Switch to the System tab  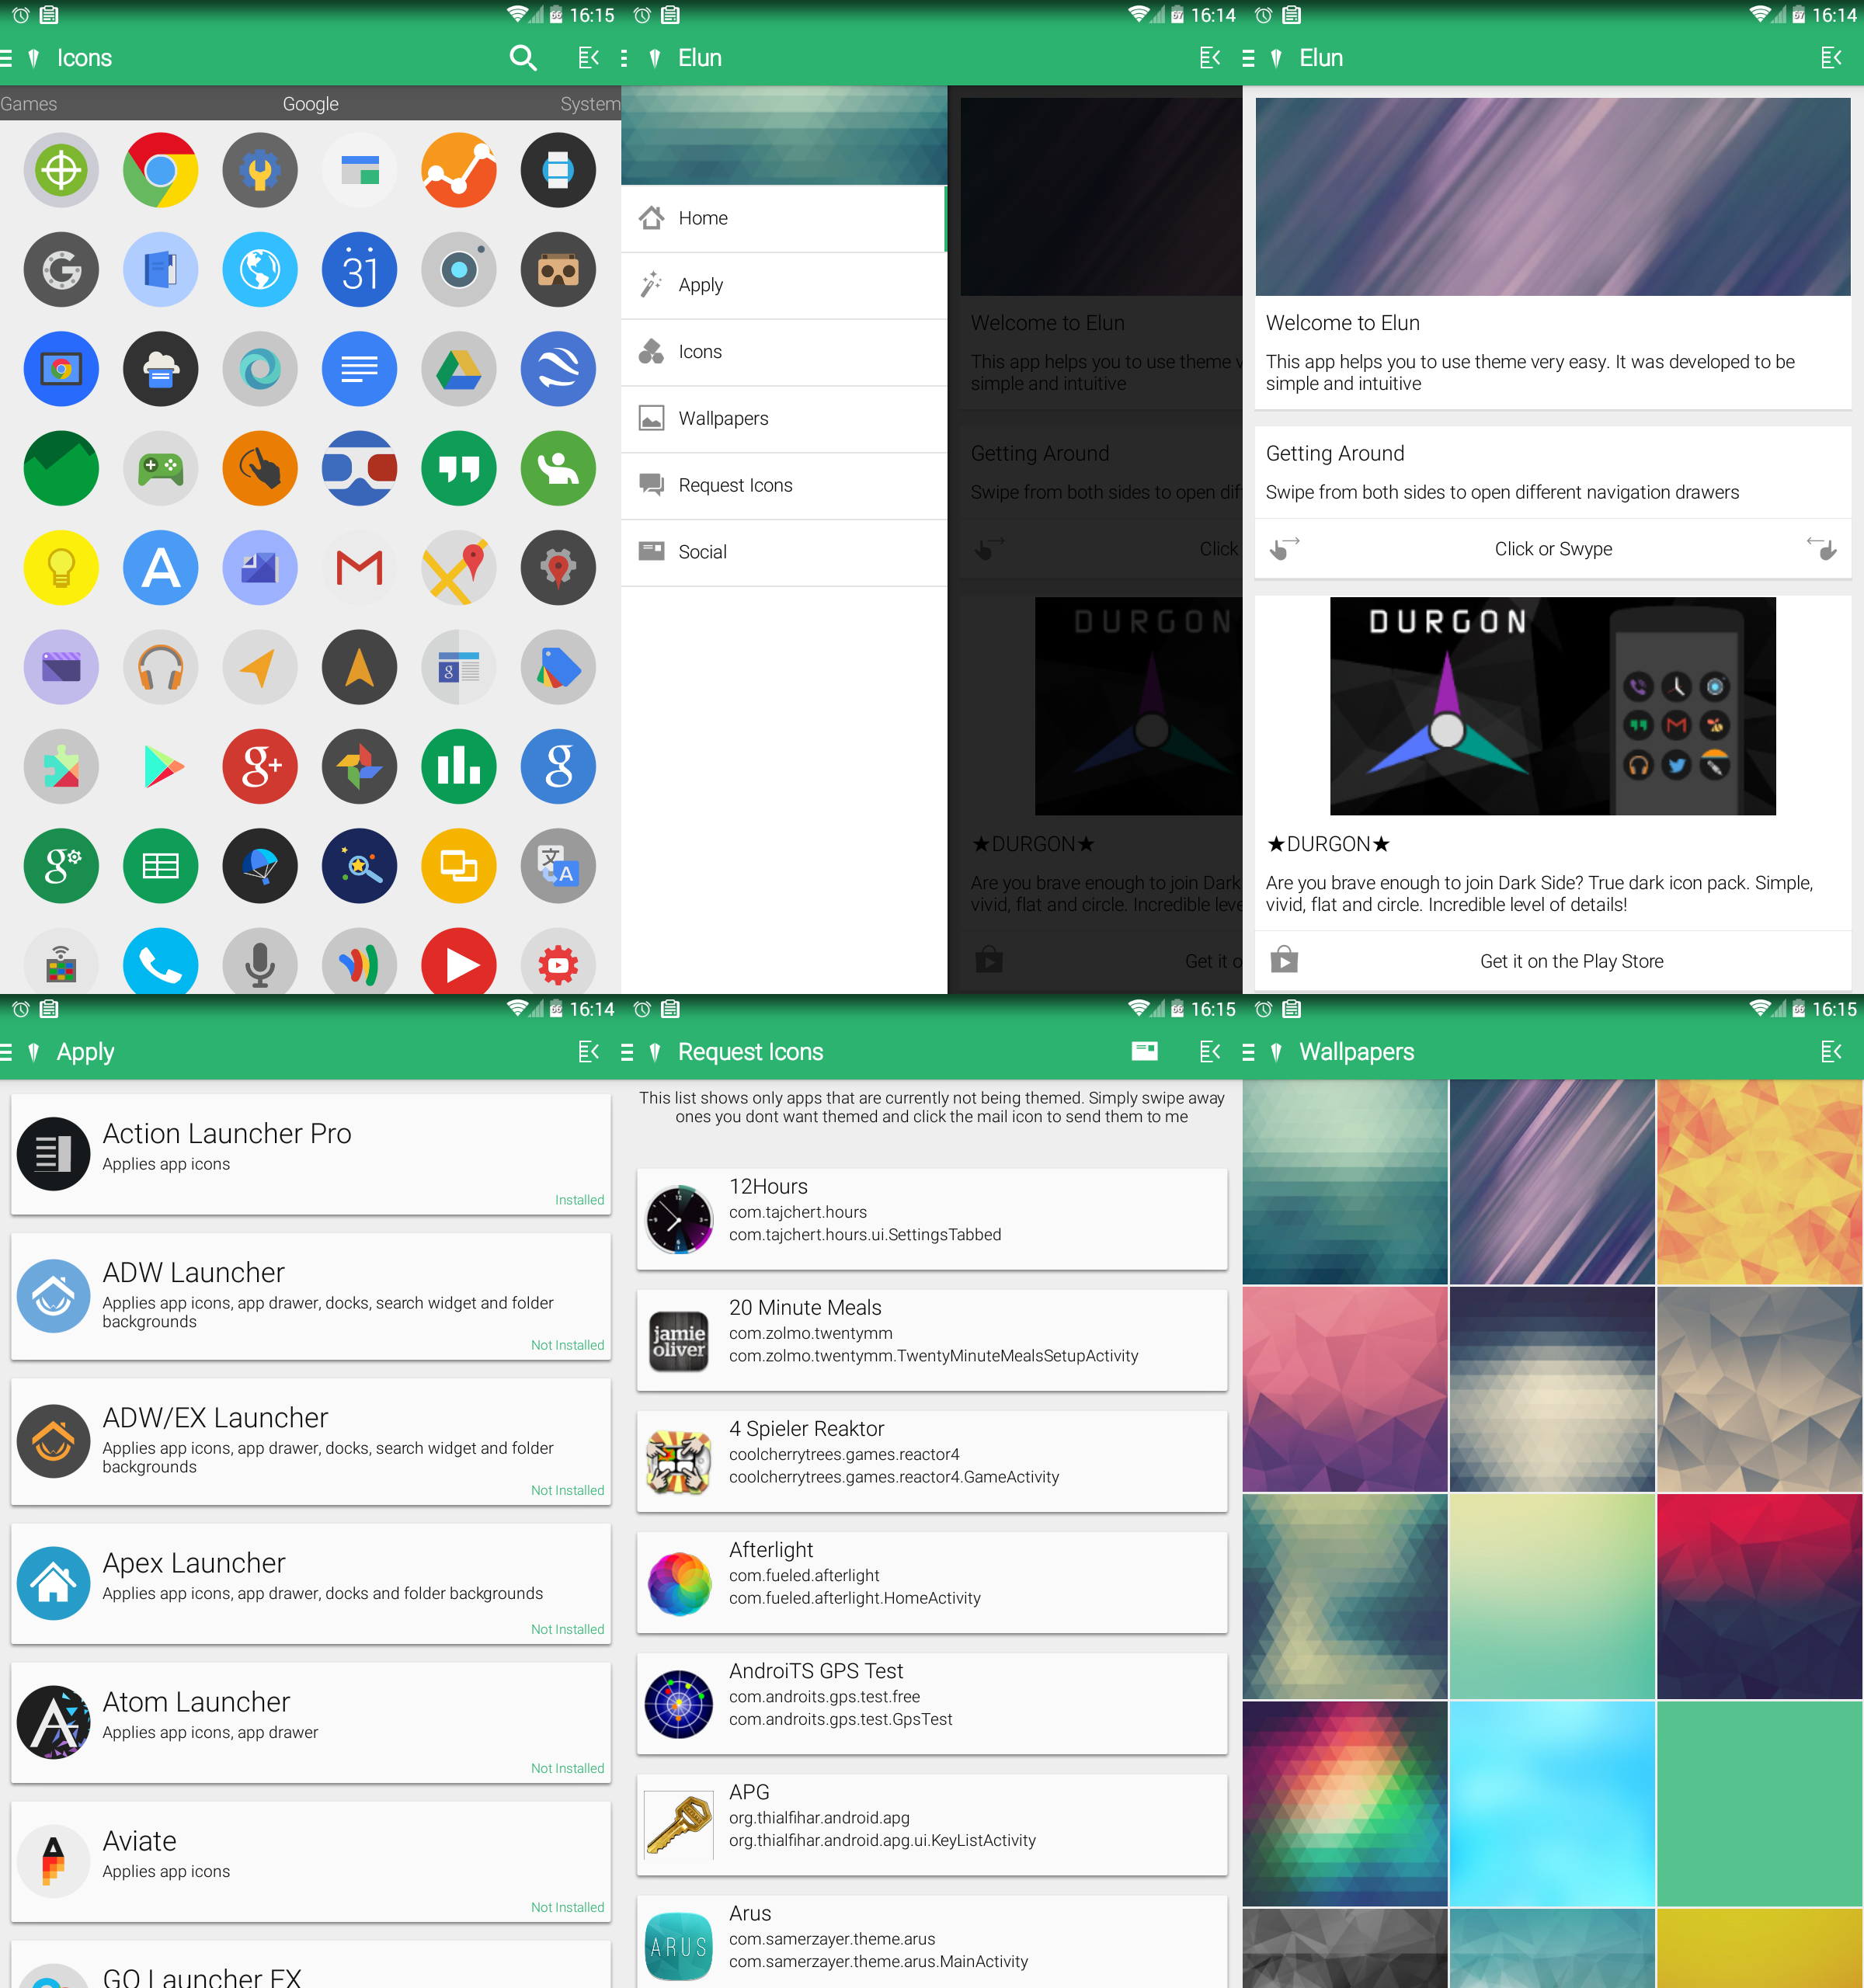(590, 104)
